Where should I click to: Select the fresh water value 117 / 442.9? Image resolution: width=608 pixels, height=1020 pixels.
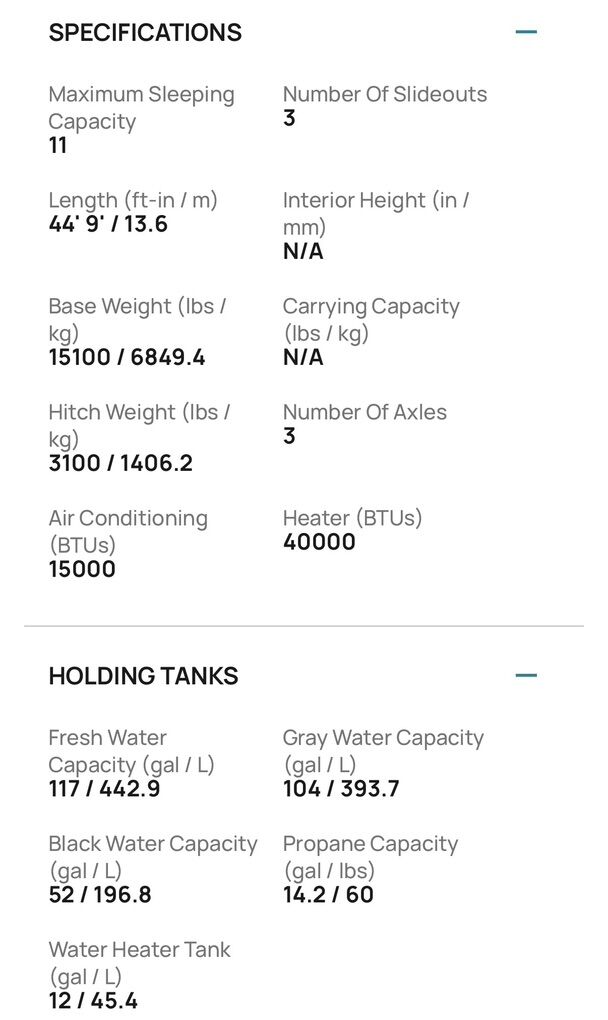pyautogui.click(x=104, y=789)
